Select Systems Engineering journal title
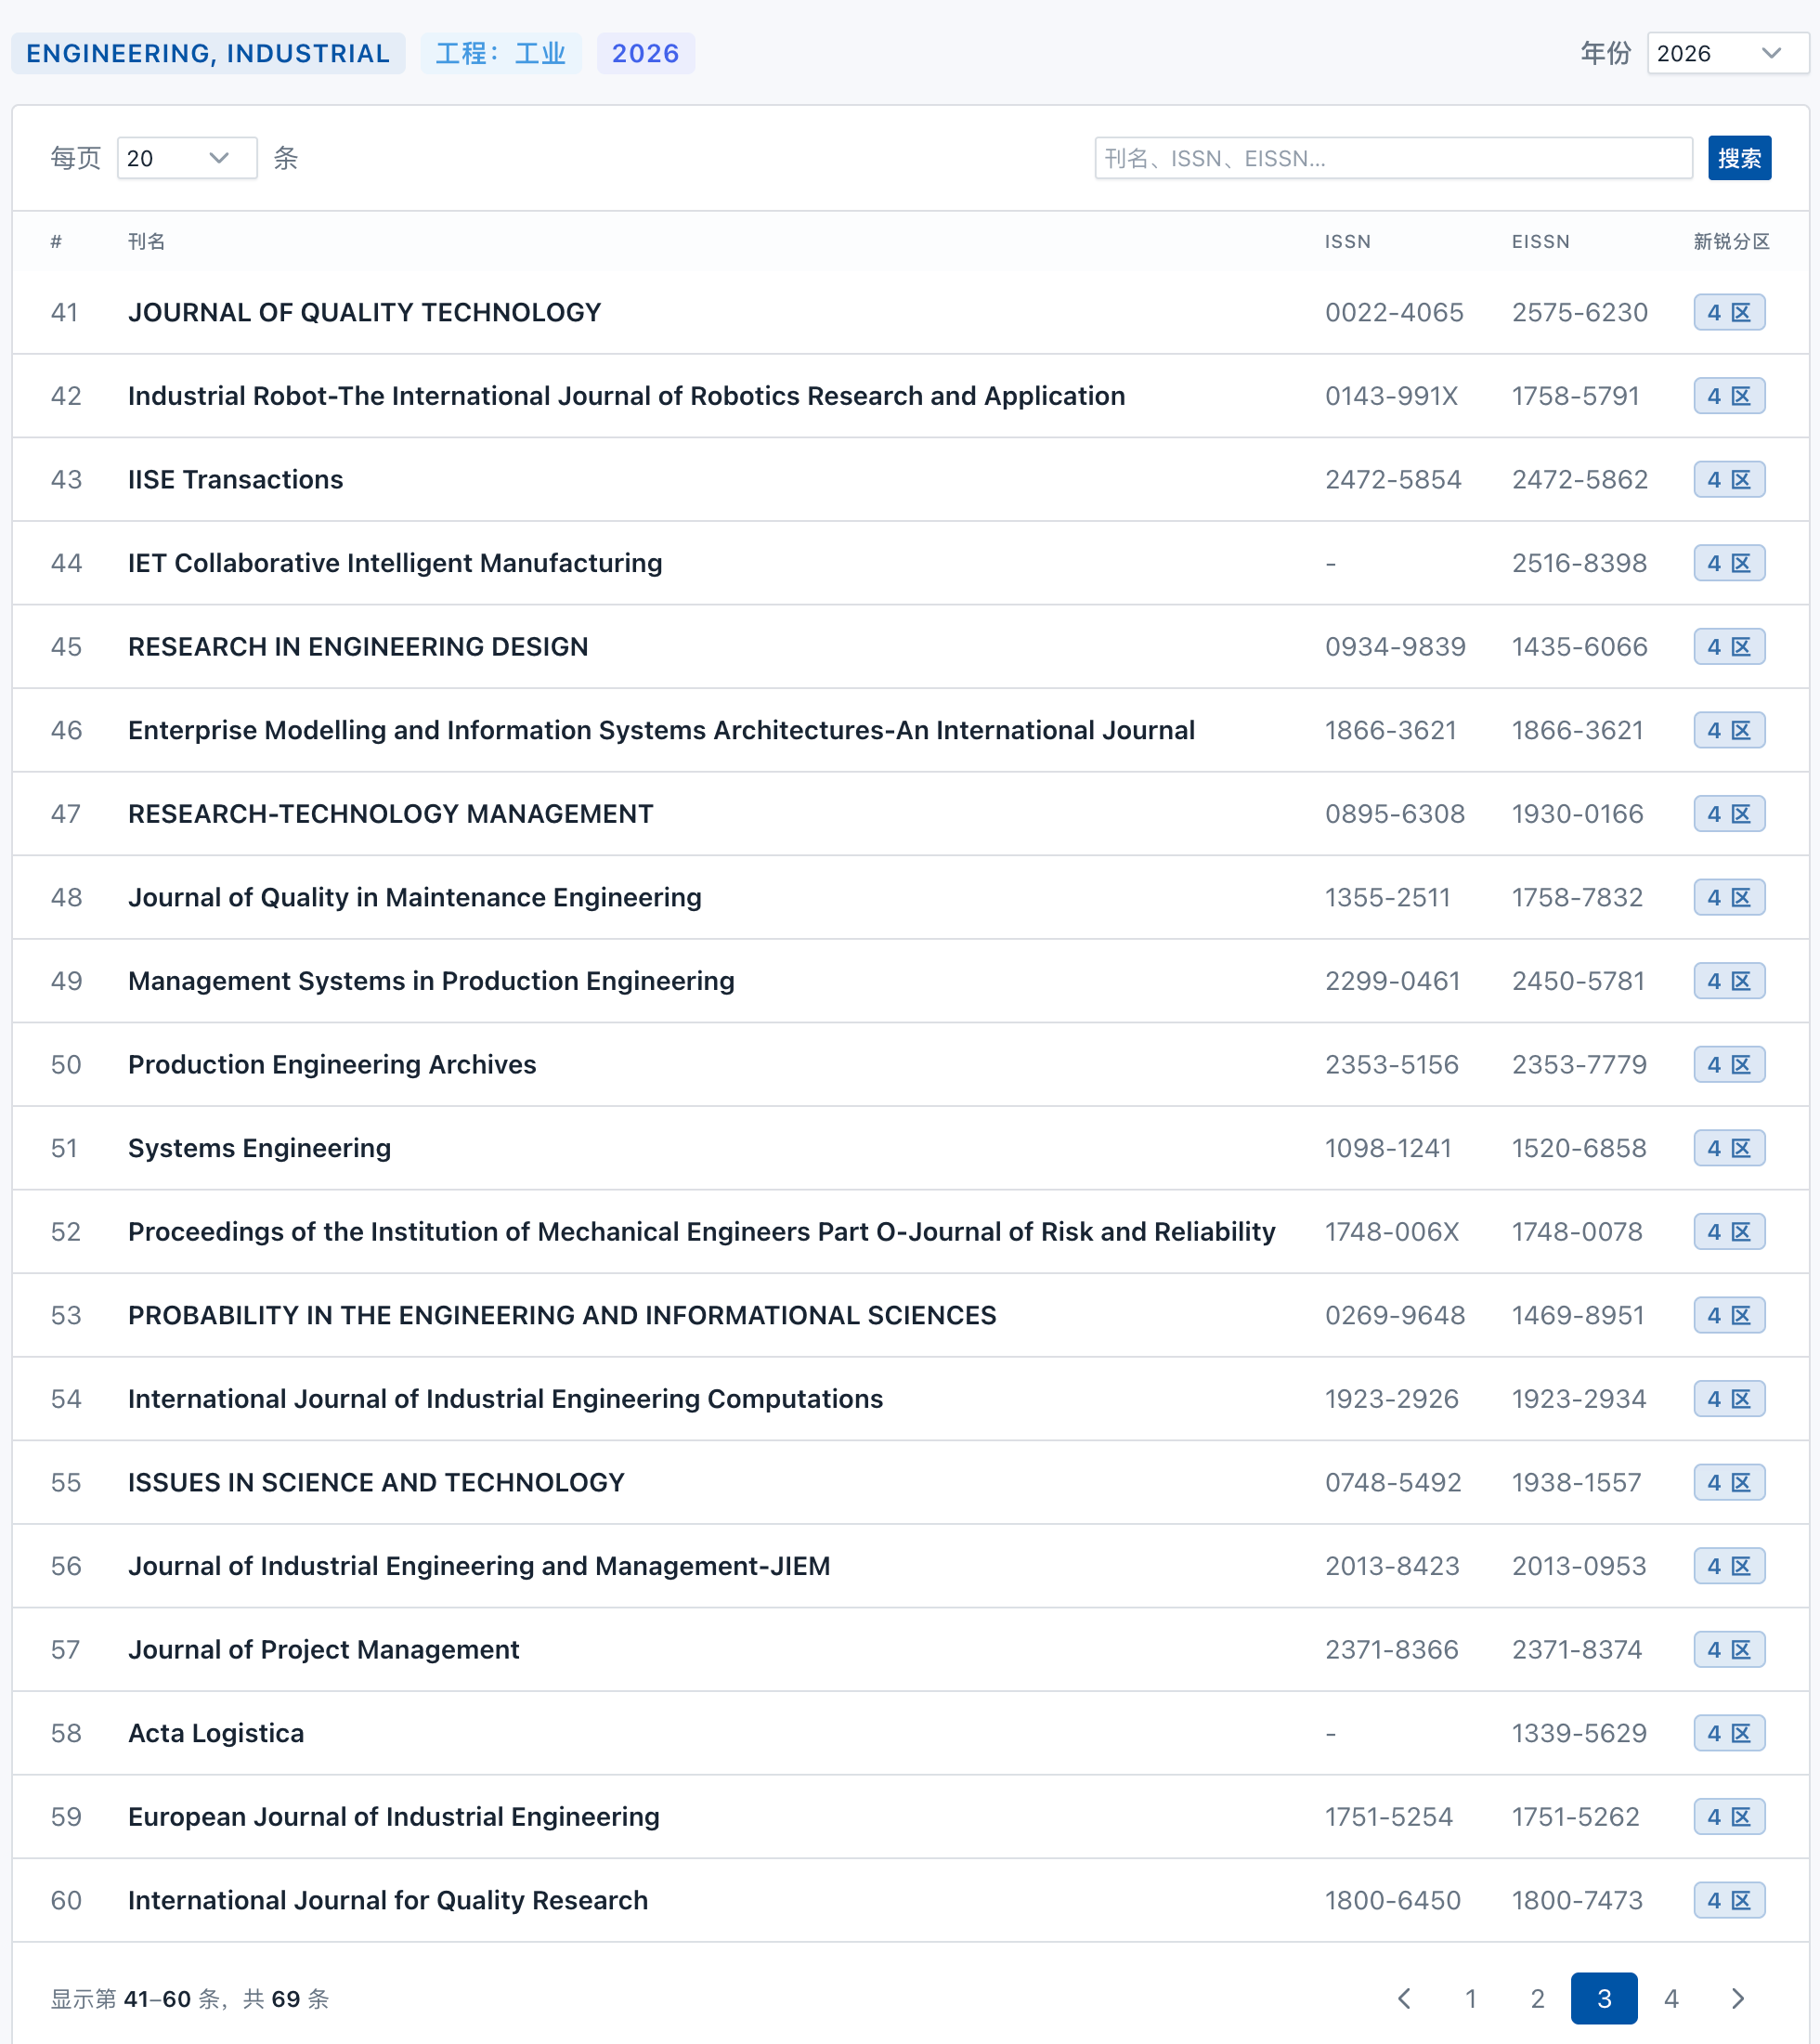Viewport: 1820px width, 2044px height. click(x=260, y=1147)
